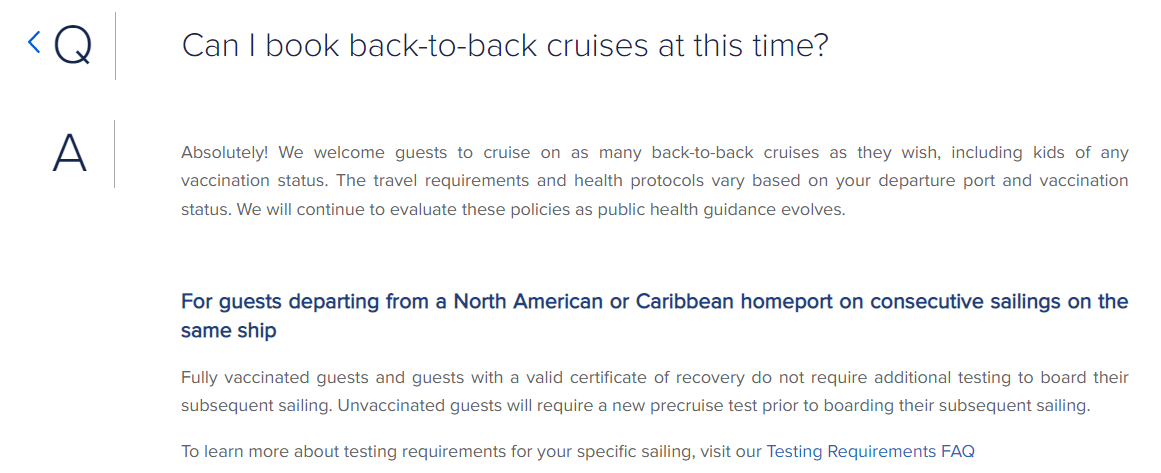Click the vertical divider beside the Q
Screen dimensions: 1161x473
tap(116, 45)
